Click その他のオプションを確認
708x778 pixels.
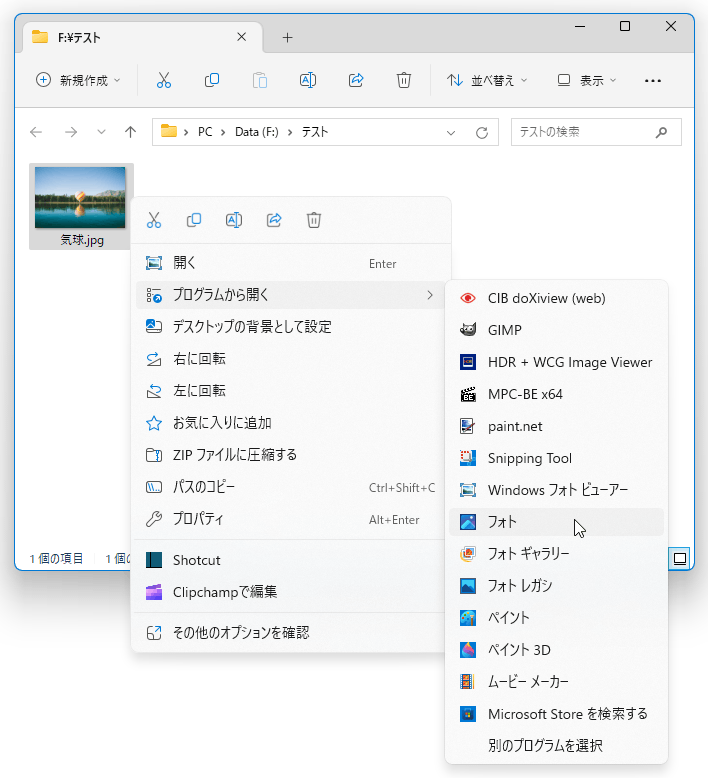click(x=291, y=633)
